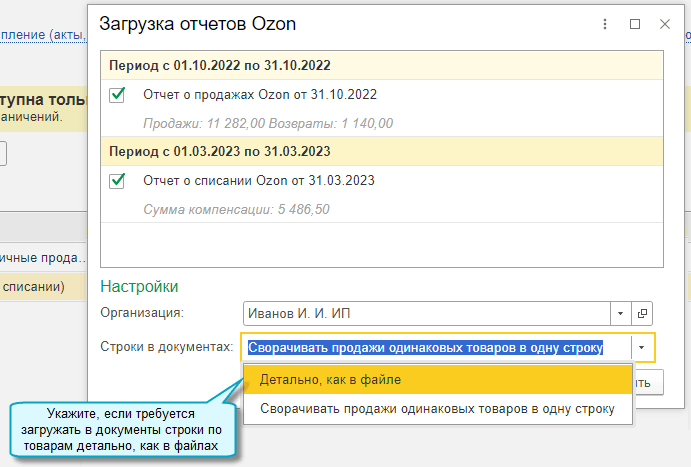The image size is (691, 467).
Task: Click the dialog title Загрузка отчетов Ozon
Action: click(x=197, y=24)
